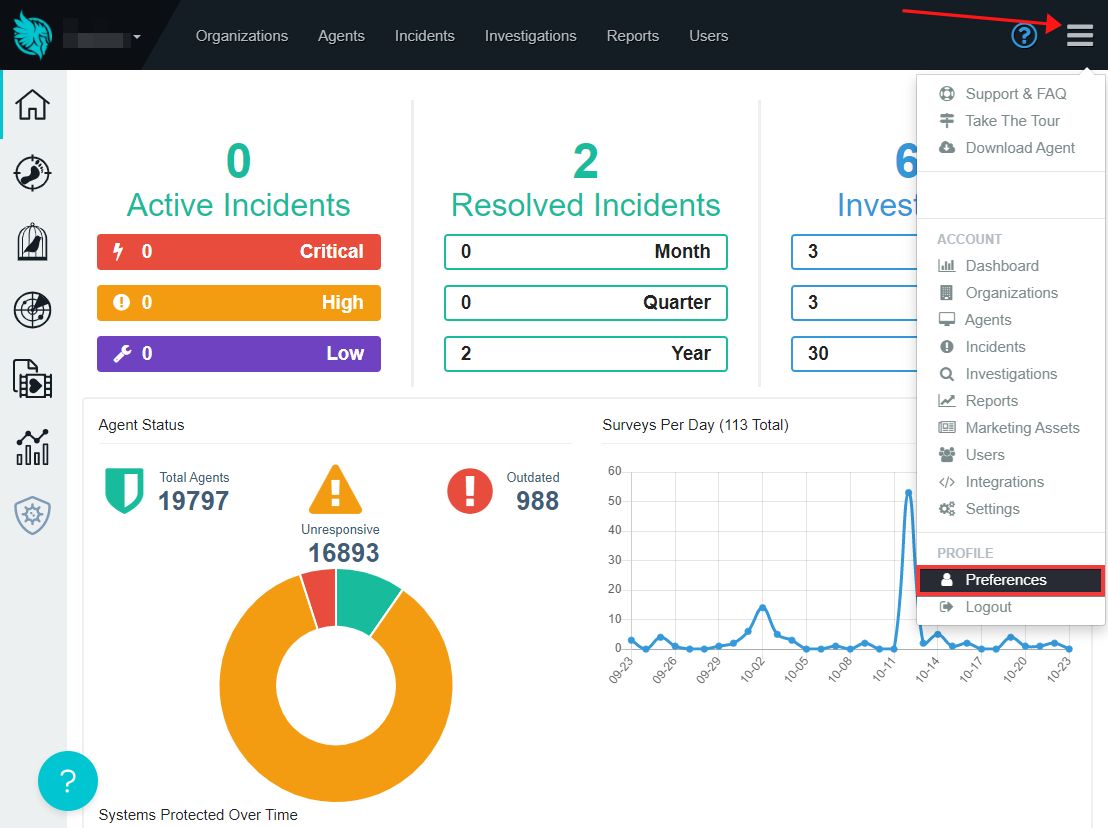1108x828 pixels.
Task: Go to the Home sidebar icon
Action: click(33, 104)
